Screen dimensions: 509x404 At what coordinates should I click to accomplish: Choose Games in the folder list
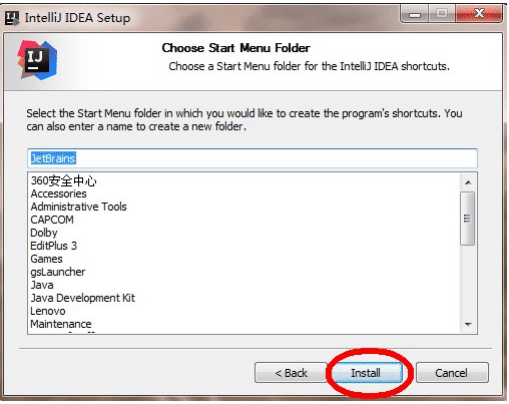point(46,259)
